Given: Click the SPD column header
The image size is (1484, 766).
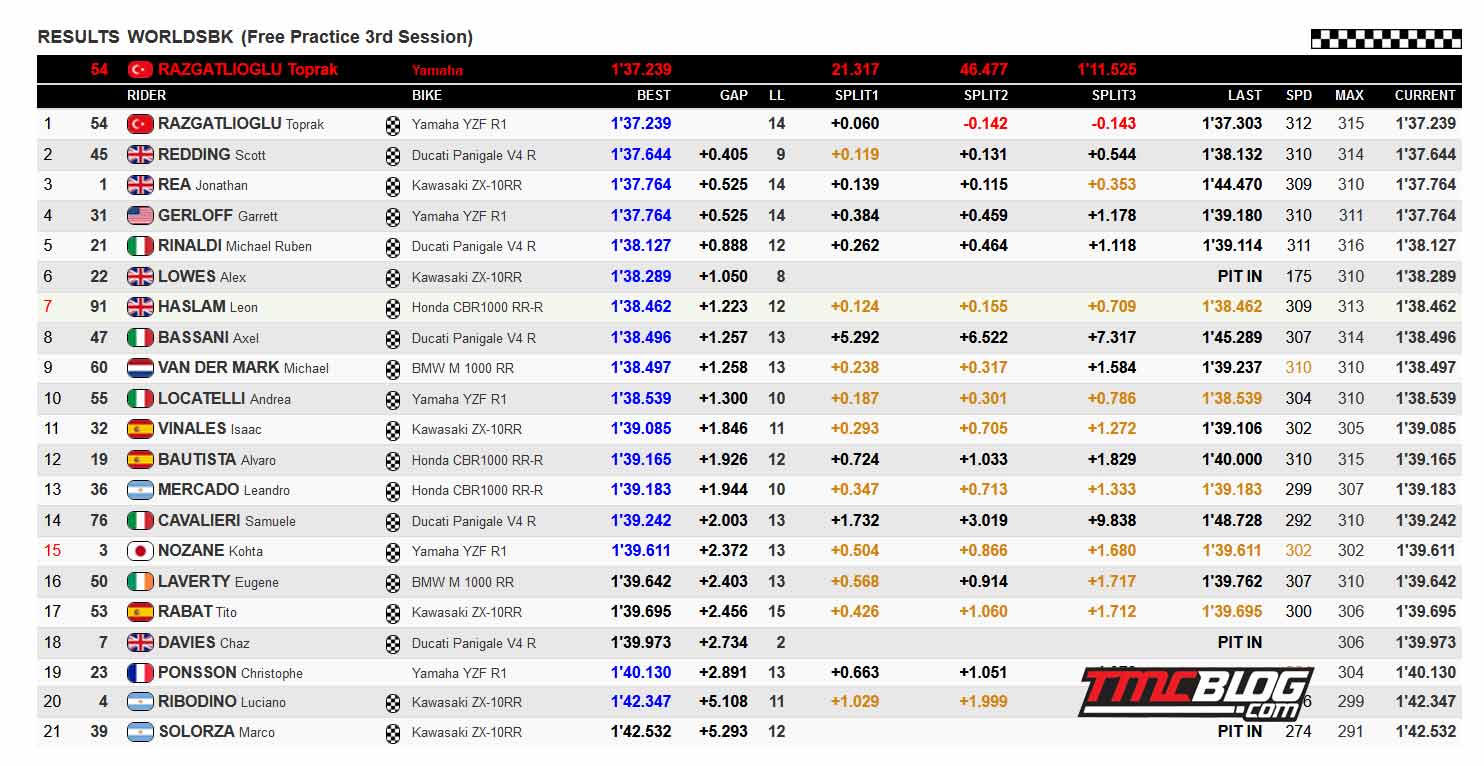Looking at the screenshot, I should 1299,96.
